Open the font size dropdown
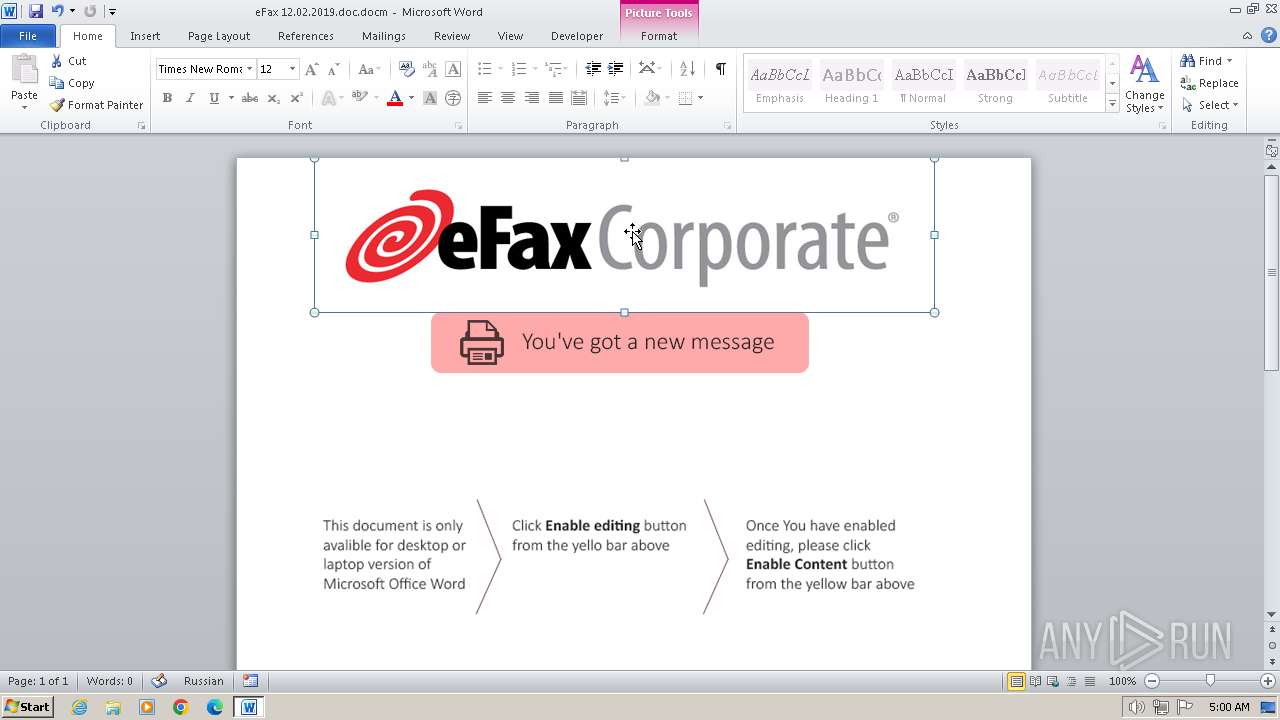This screenshot has height=720, width=1280. 292,69
